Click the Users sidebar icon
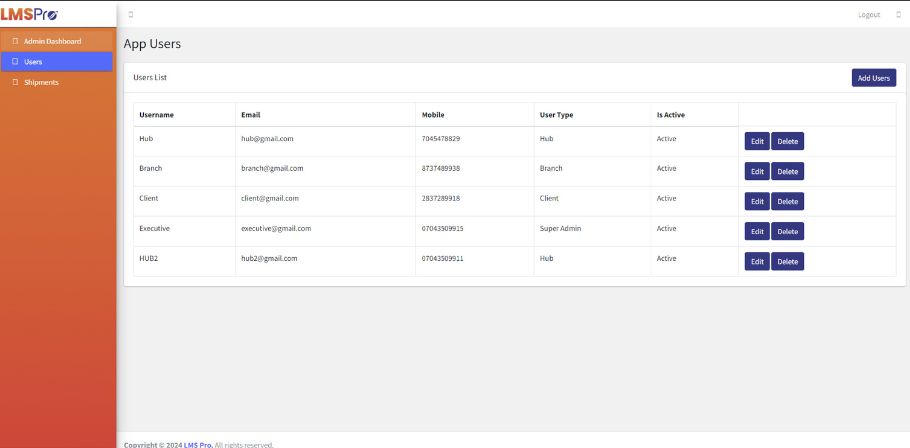 tap(15, 62)
